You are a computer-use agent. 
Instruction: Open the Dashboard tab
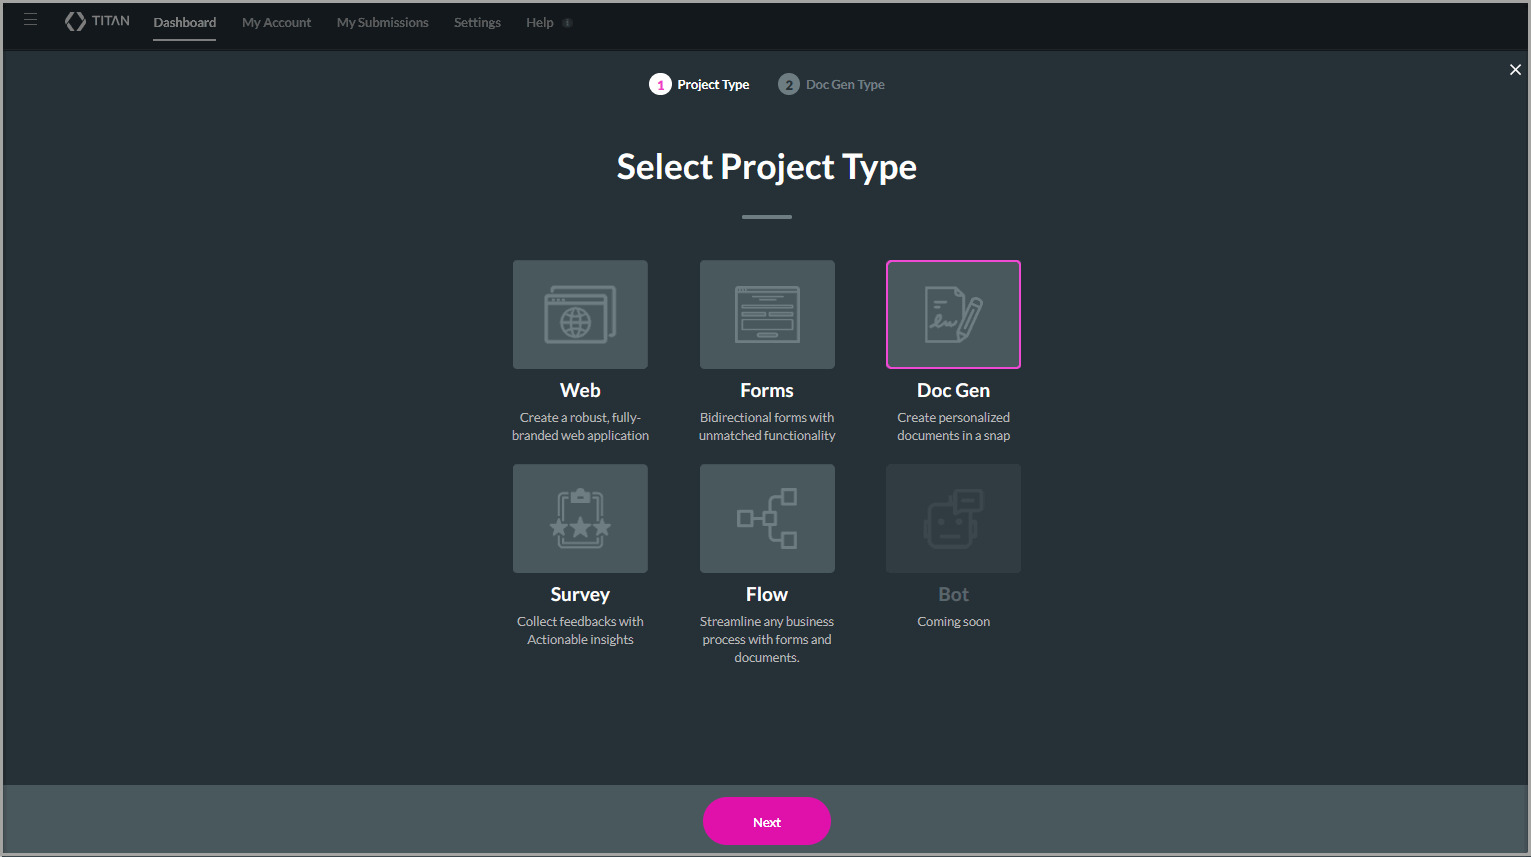click(x=185, y=23)
